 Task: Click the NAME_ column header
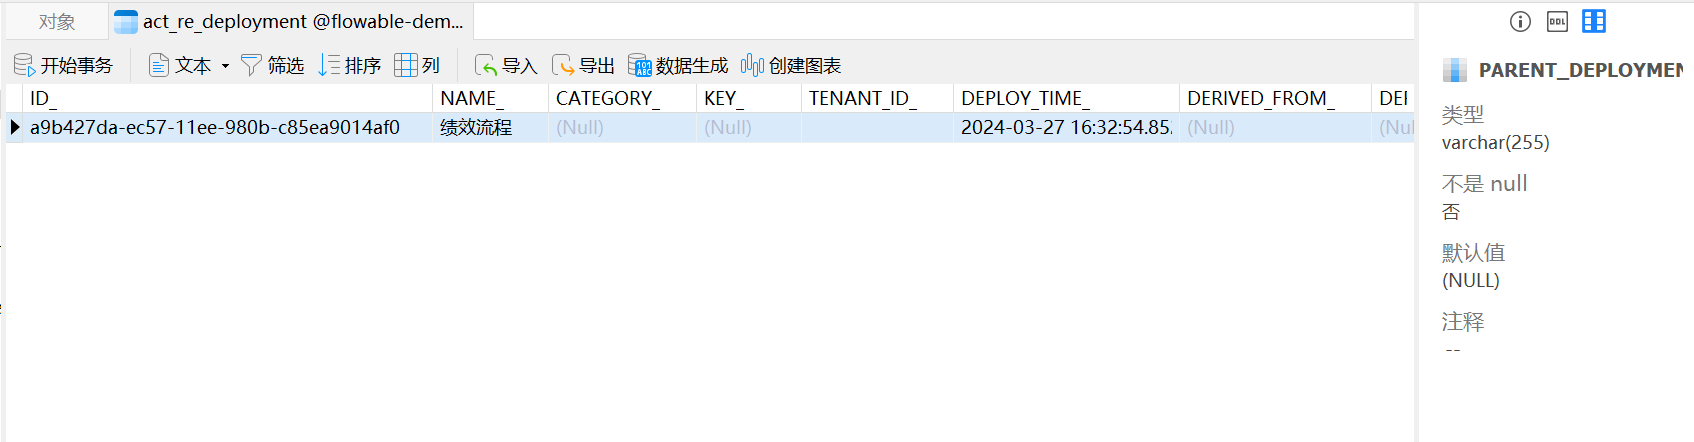(x=472, y=98)
